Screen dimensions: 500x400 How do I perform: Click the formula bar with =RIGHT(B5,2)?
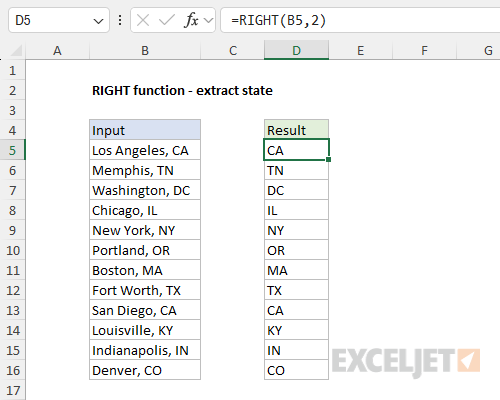point(360,20)
